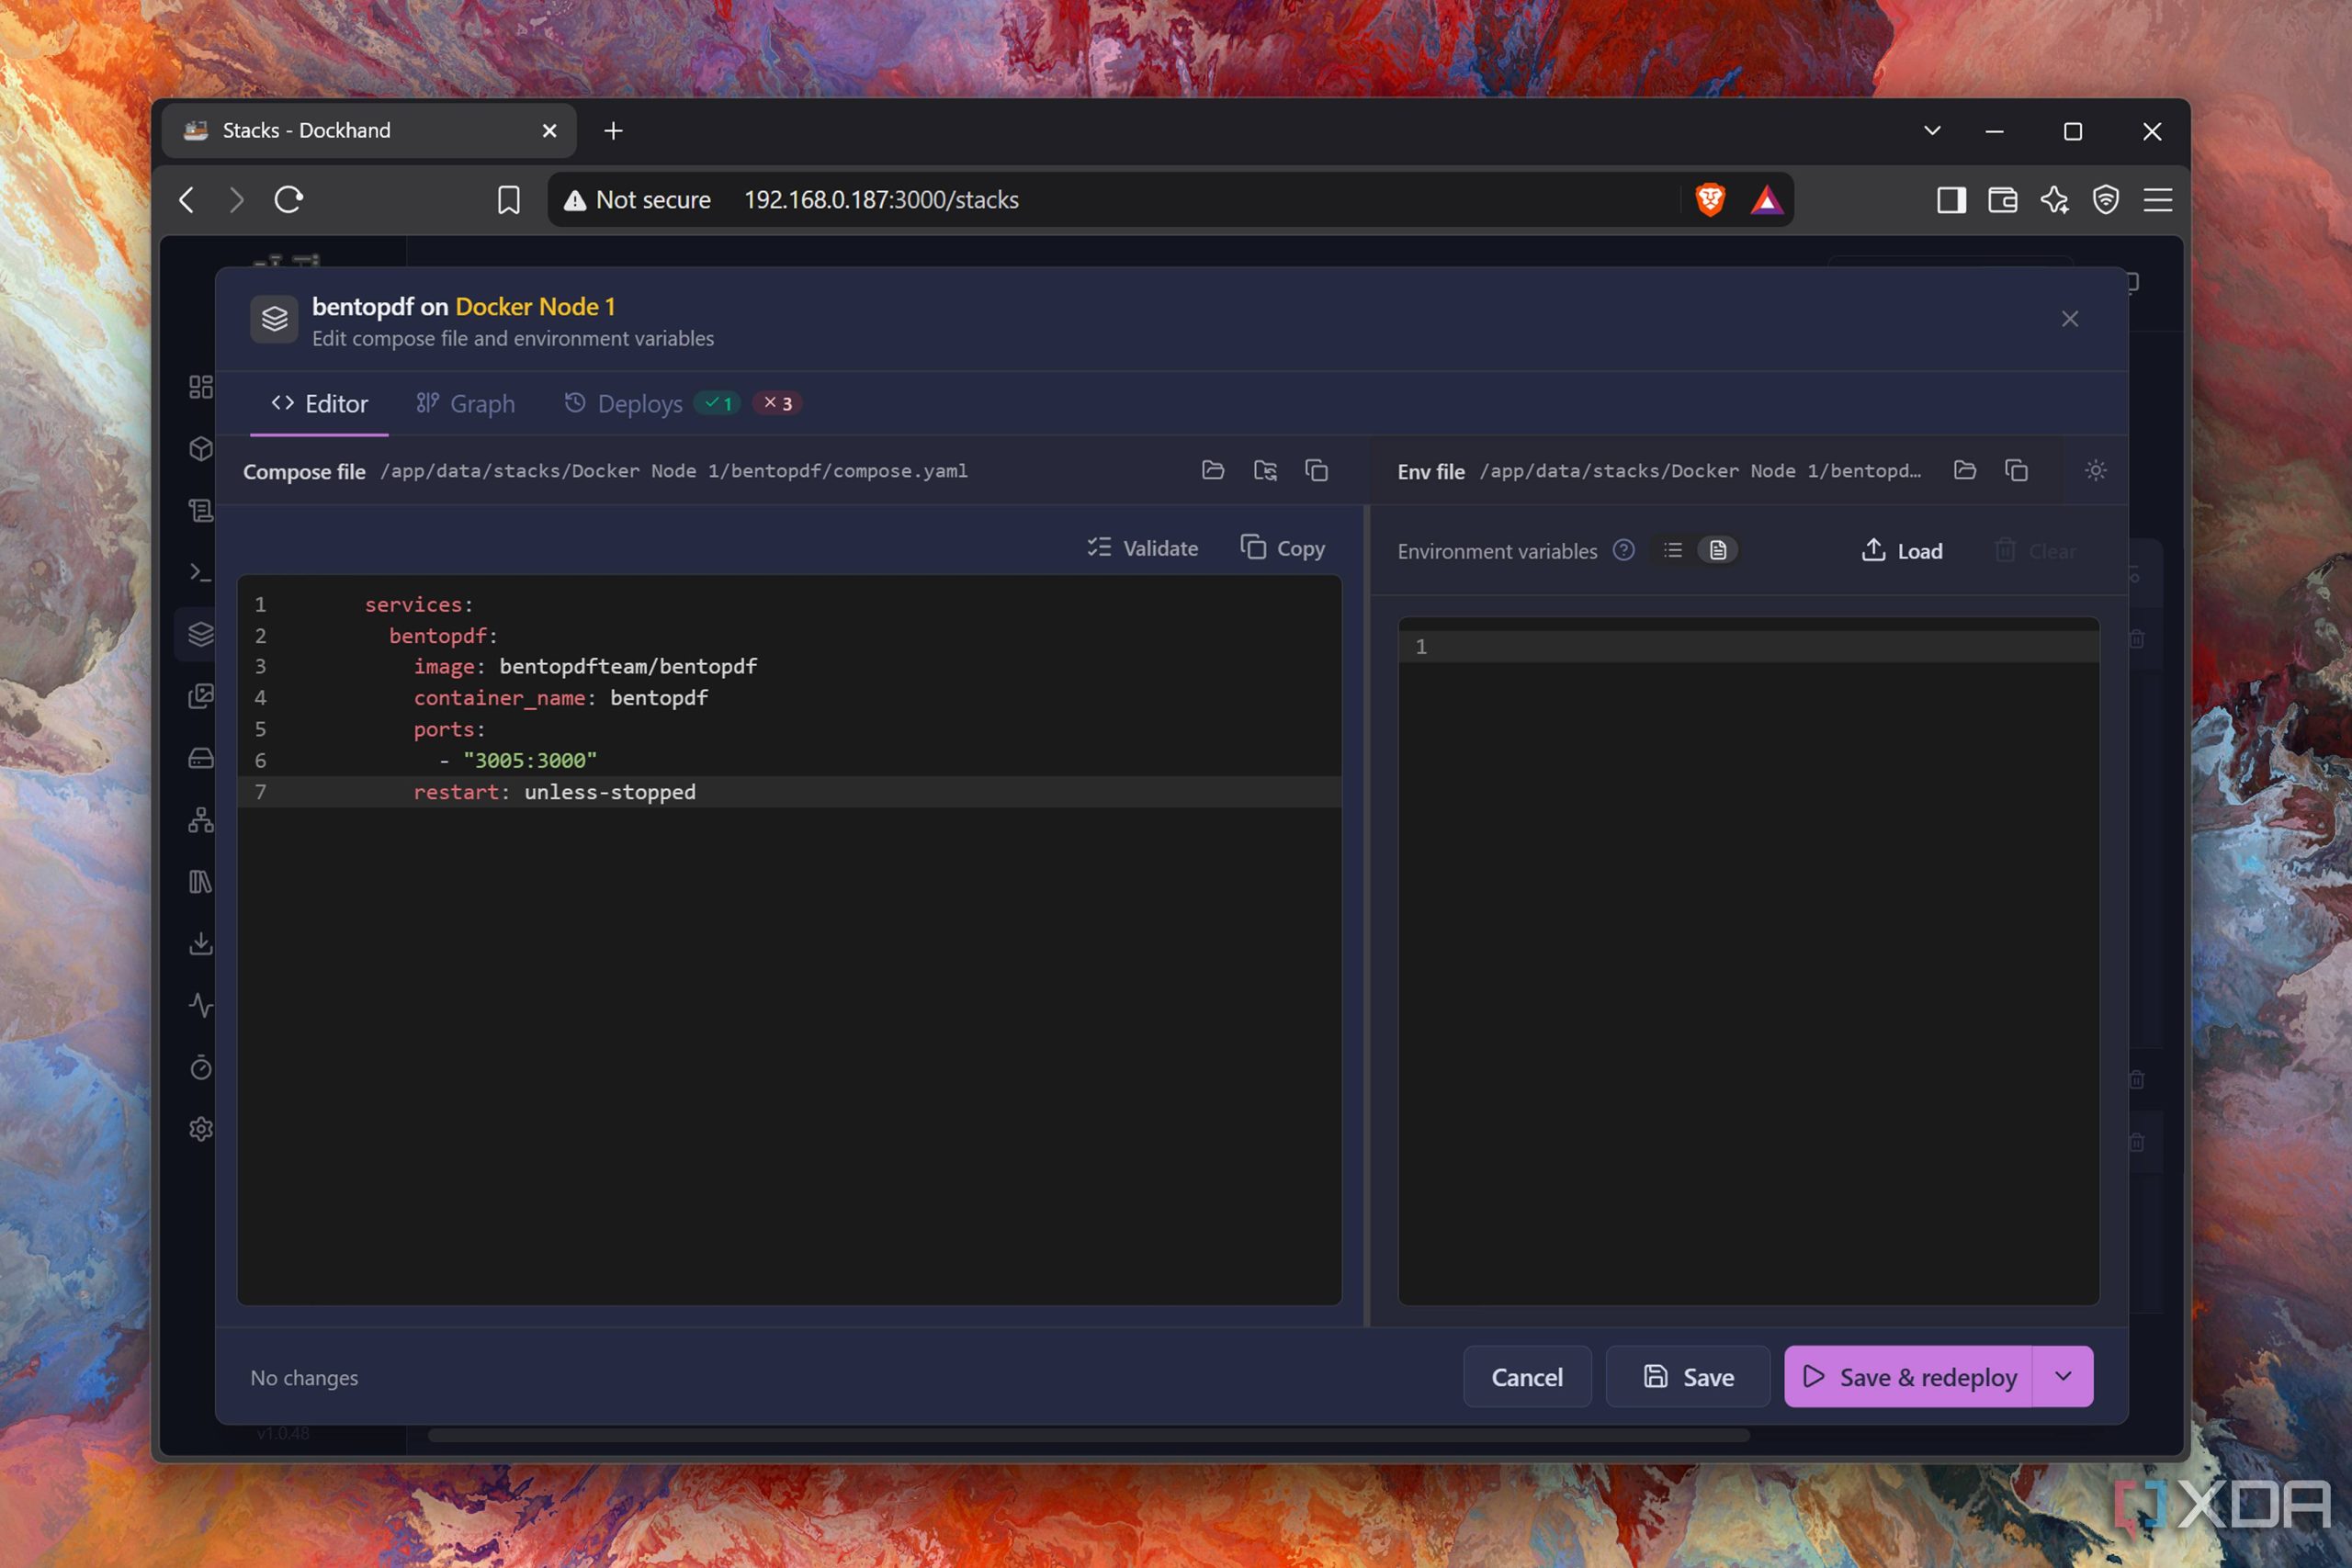This screenshot has width=2352, height=1568.
Task: Close the Stacks - Dockhand tab
Action: click(549, 131)
